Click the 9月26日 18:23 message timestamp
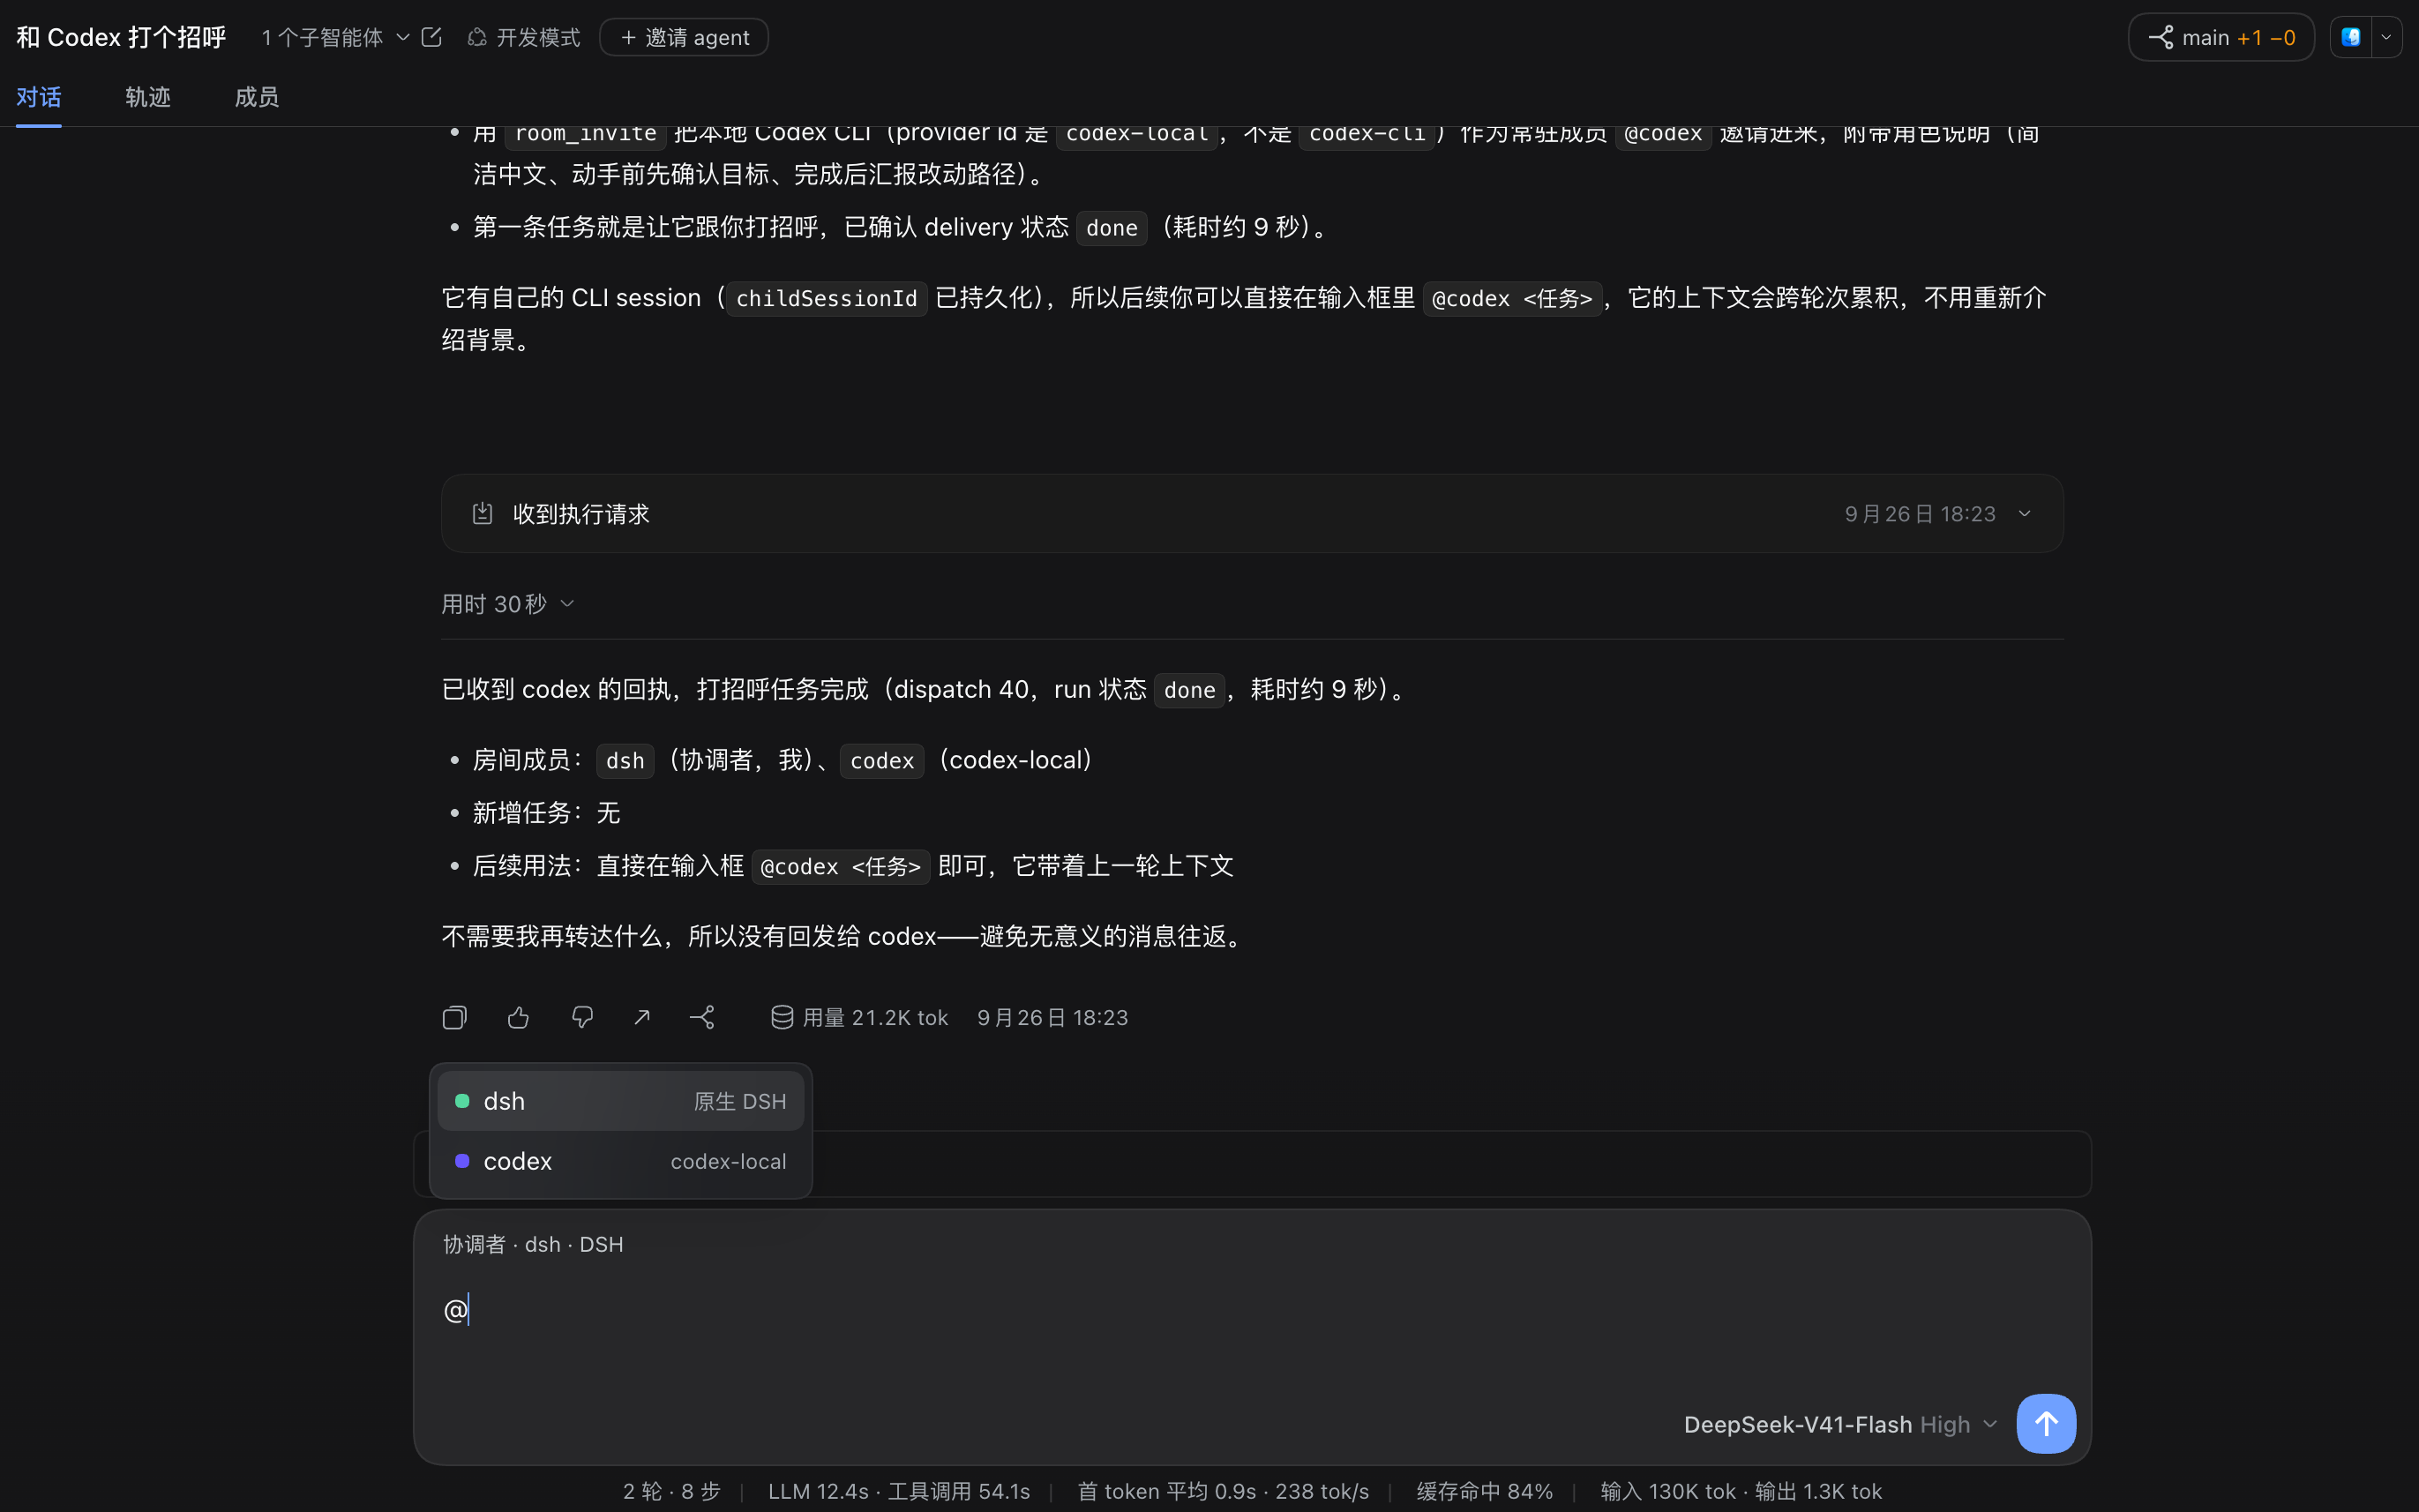The width and height of the screenshot is (2419, 1512). [1052, 1017]
